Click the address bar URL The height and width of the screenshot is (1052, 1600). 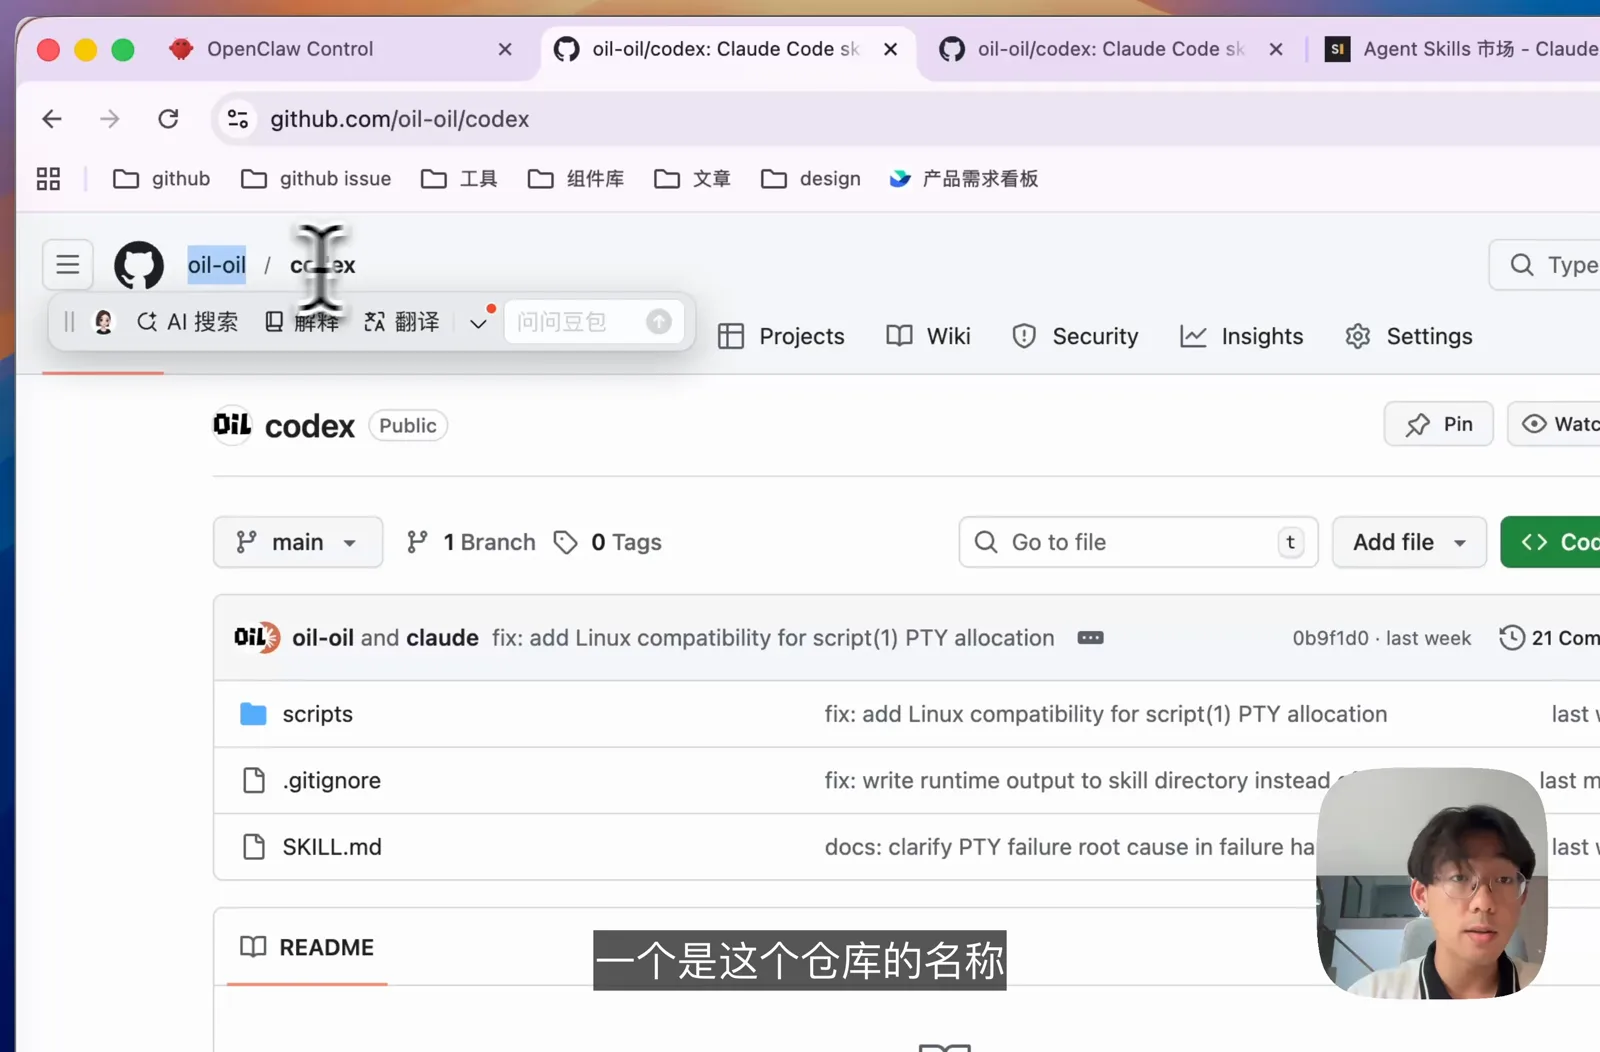point(400,119)
